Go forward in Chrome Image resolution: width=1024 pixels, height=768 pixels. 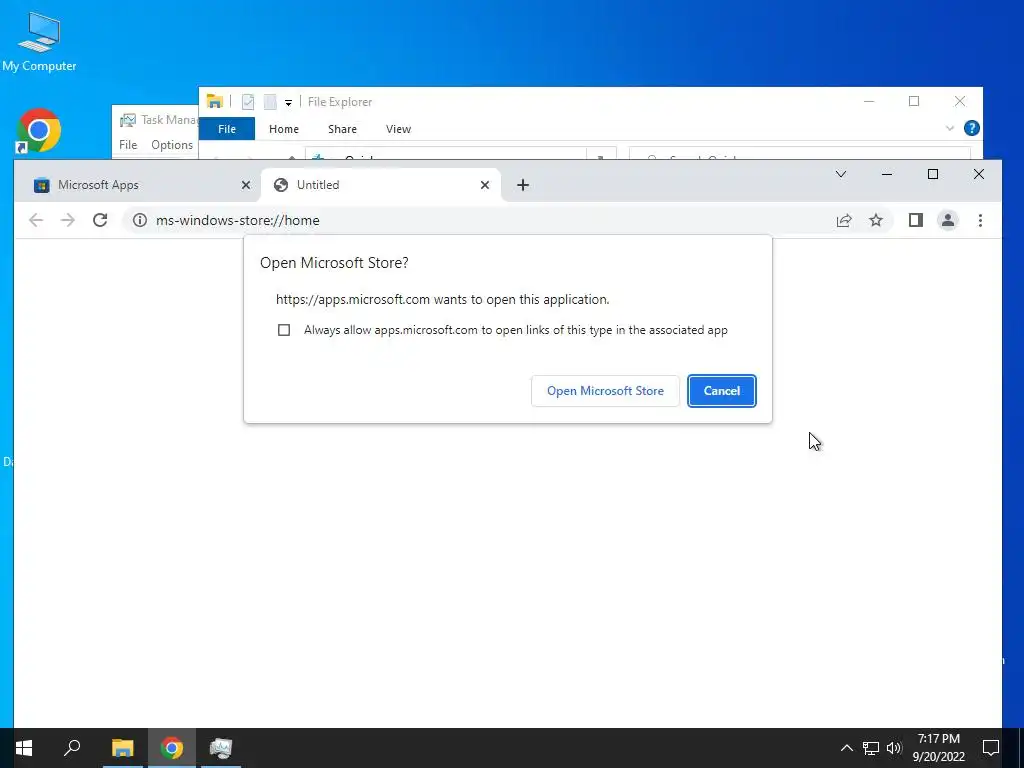pyautogui.click(x=68, y=220)
